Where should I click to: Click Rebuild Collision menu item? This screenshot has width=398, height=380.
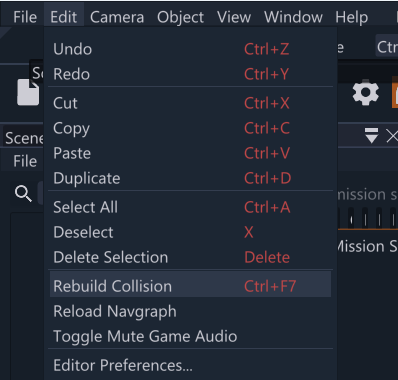coord(190,286)
